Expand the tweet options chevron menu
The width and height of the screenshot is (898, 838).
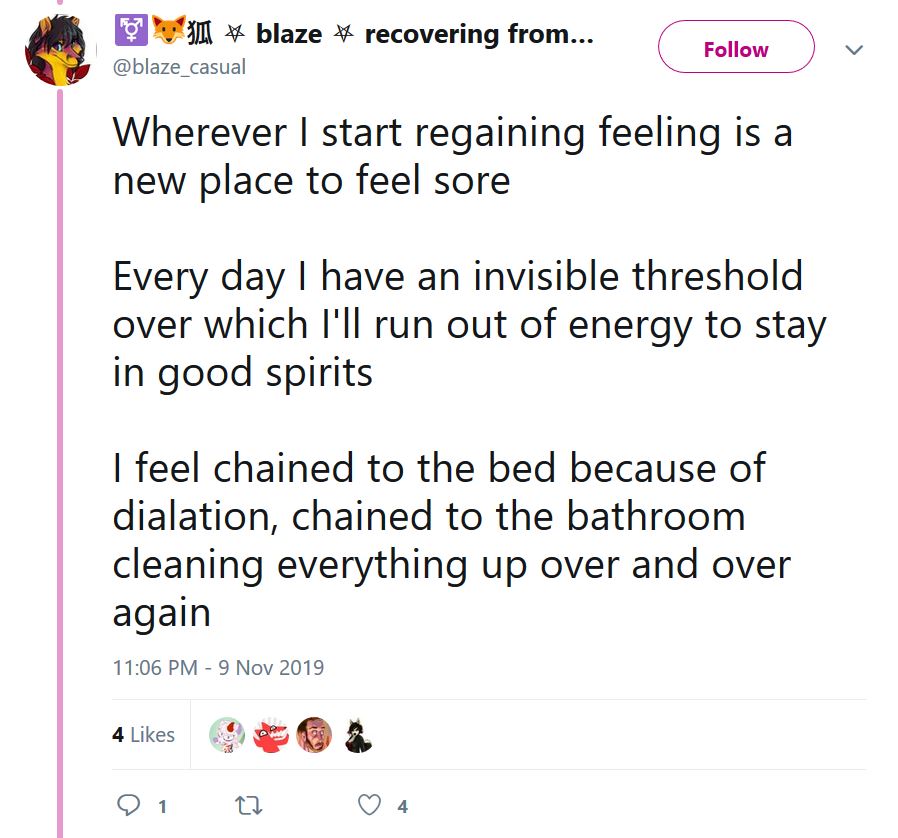tap(854, 49)
